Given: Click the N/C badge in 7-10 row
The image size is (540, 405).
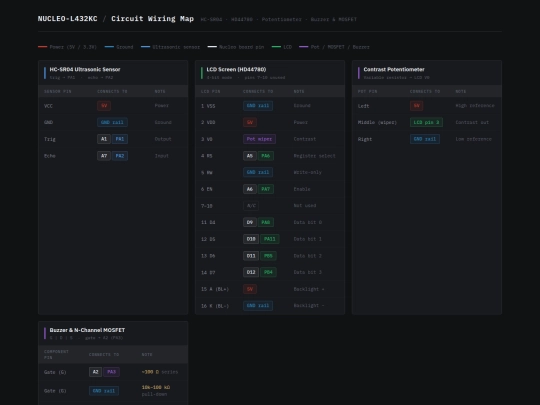Looking at the screenshot, I should pos(251,206).
